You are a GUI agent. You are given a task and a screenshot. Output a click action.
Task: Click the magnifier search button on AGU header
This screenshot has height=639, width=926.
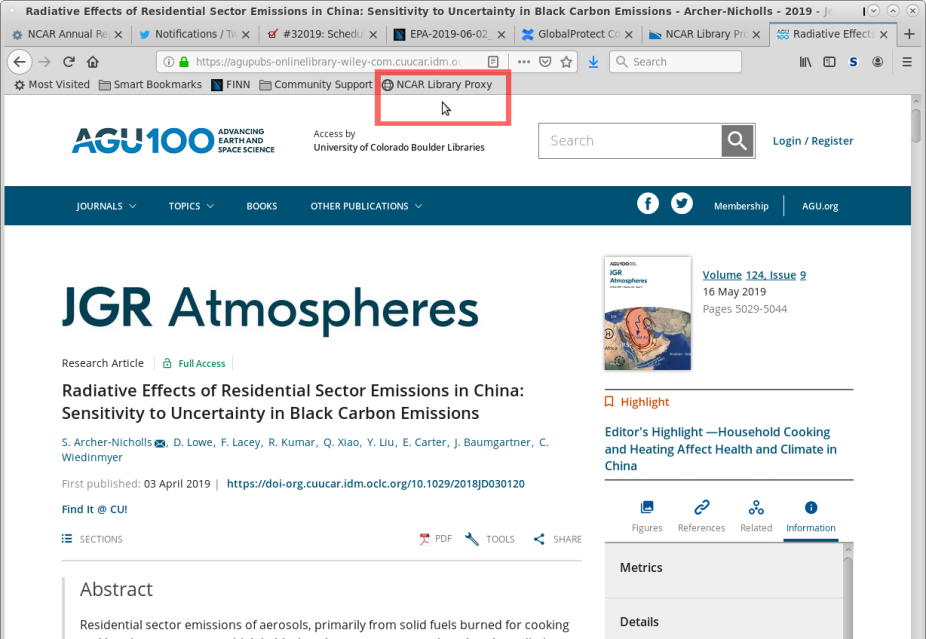[737, 141]
